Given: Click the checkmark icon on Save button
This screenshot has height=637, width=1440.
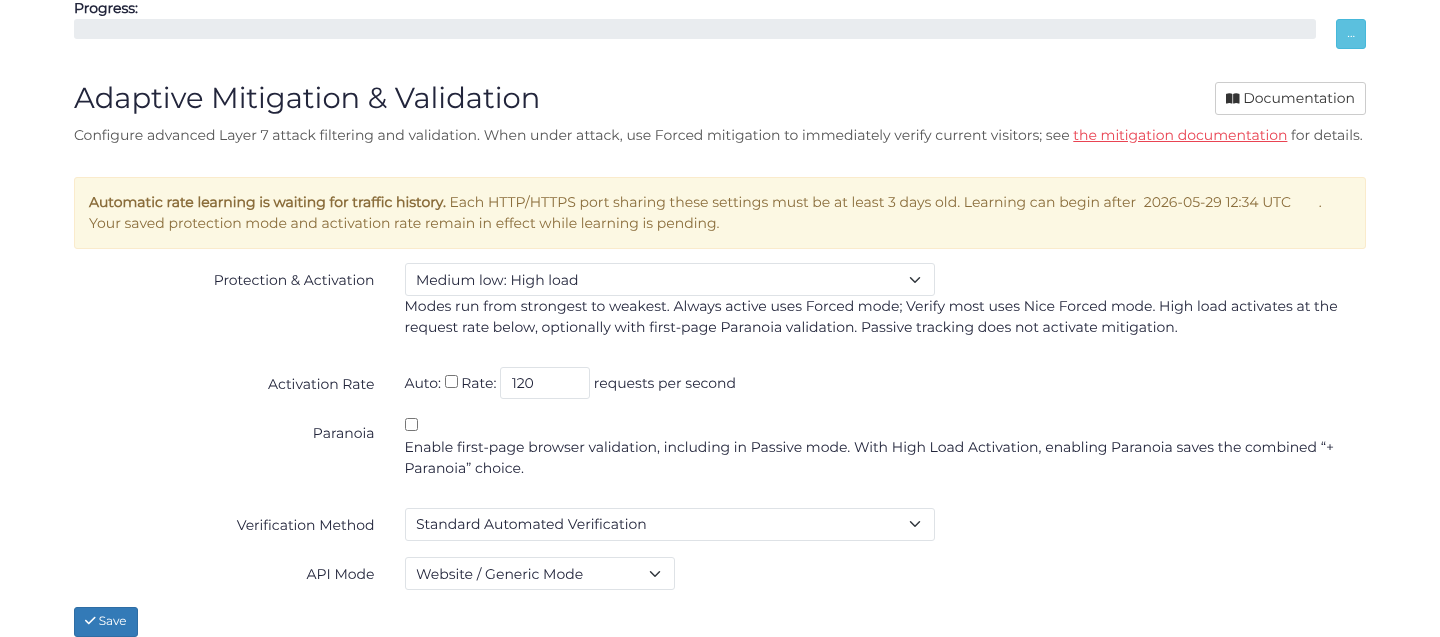Looking at the screenshot, I should click(x=90, y=622).
